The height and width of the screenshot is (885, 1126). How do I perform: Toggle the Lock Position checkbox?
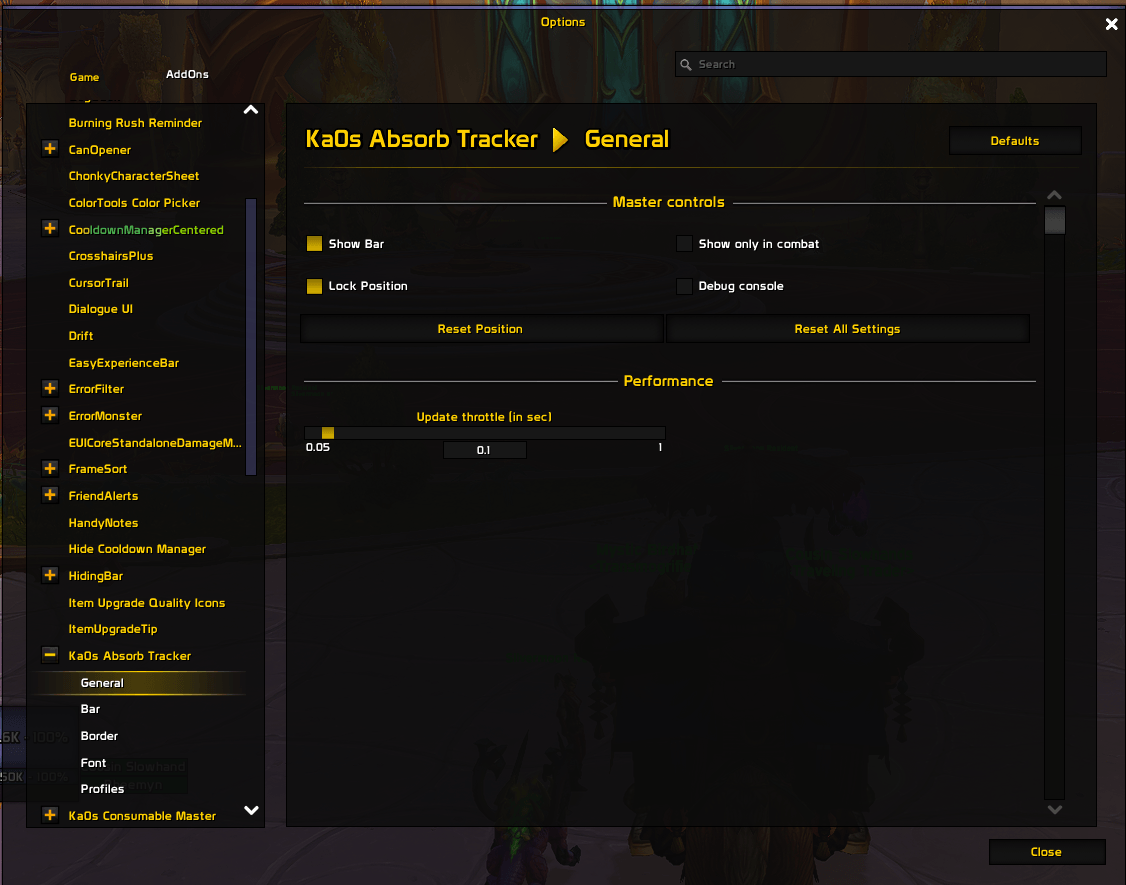(315, 286)
